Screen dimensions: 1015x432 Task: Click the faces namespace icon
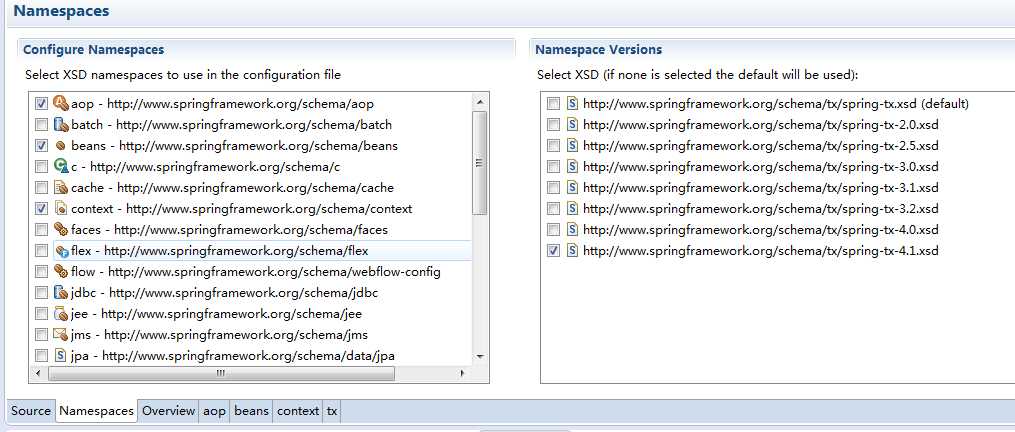point(61,229)
